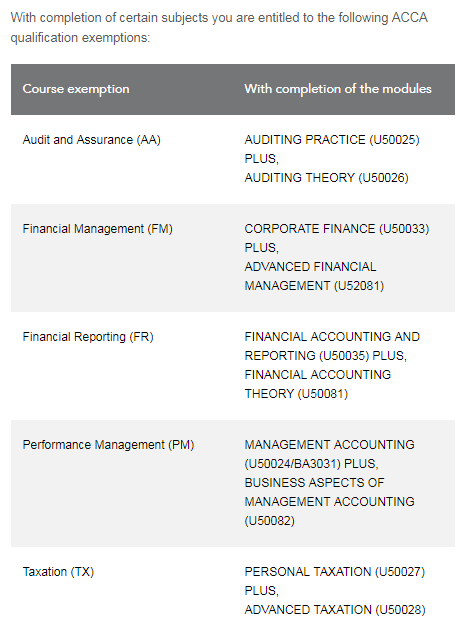473x639 pixels.
Task: Select the Audit and Assurance (AA) cell
Action: [x=92, y=140]
